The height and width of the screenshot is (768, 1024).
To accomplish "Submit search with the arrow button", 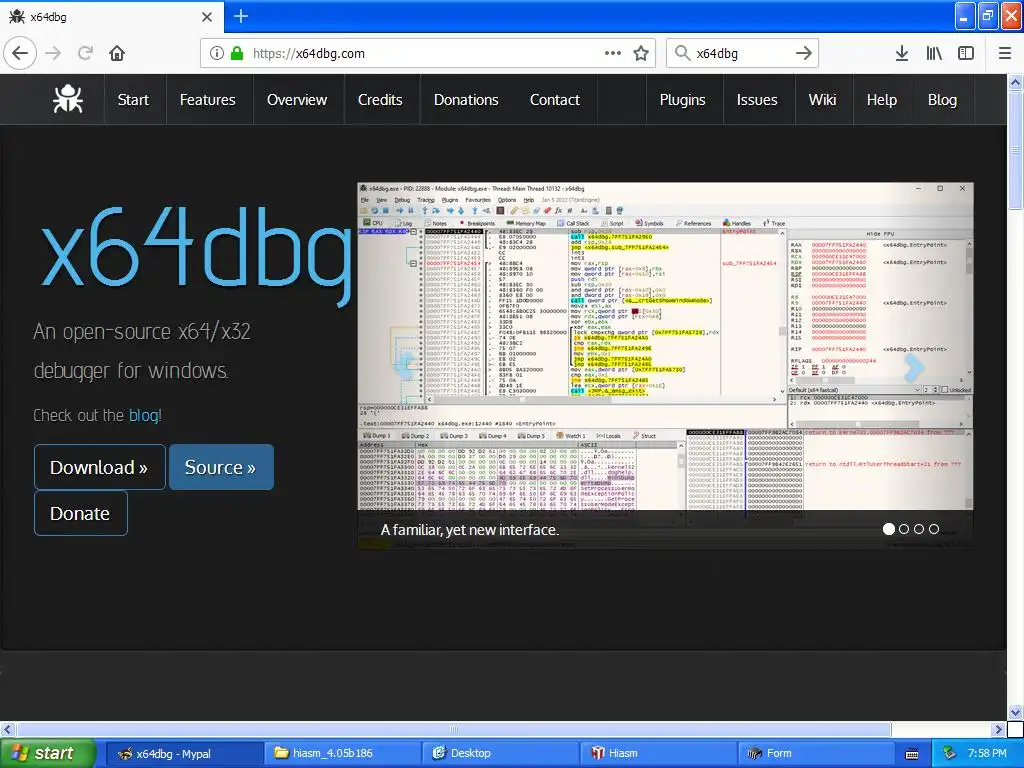I will click(x=804, y=53).
